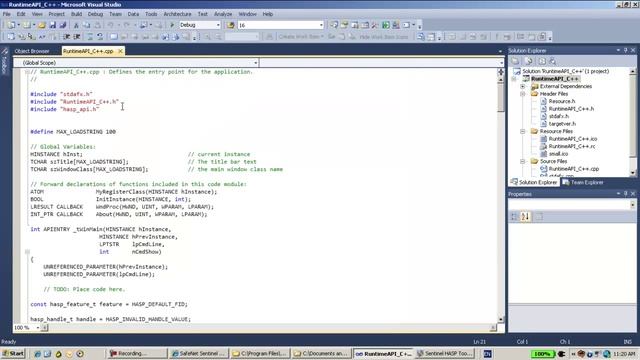
Task: Open the Edit menu
Action: [21, 14]
